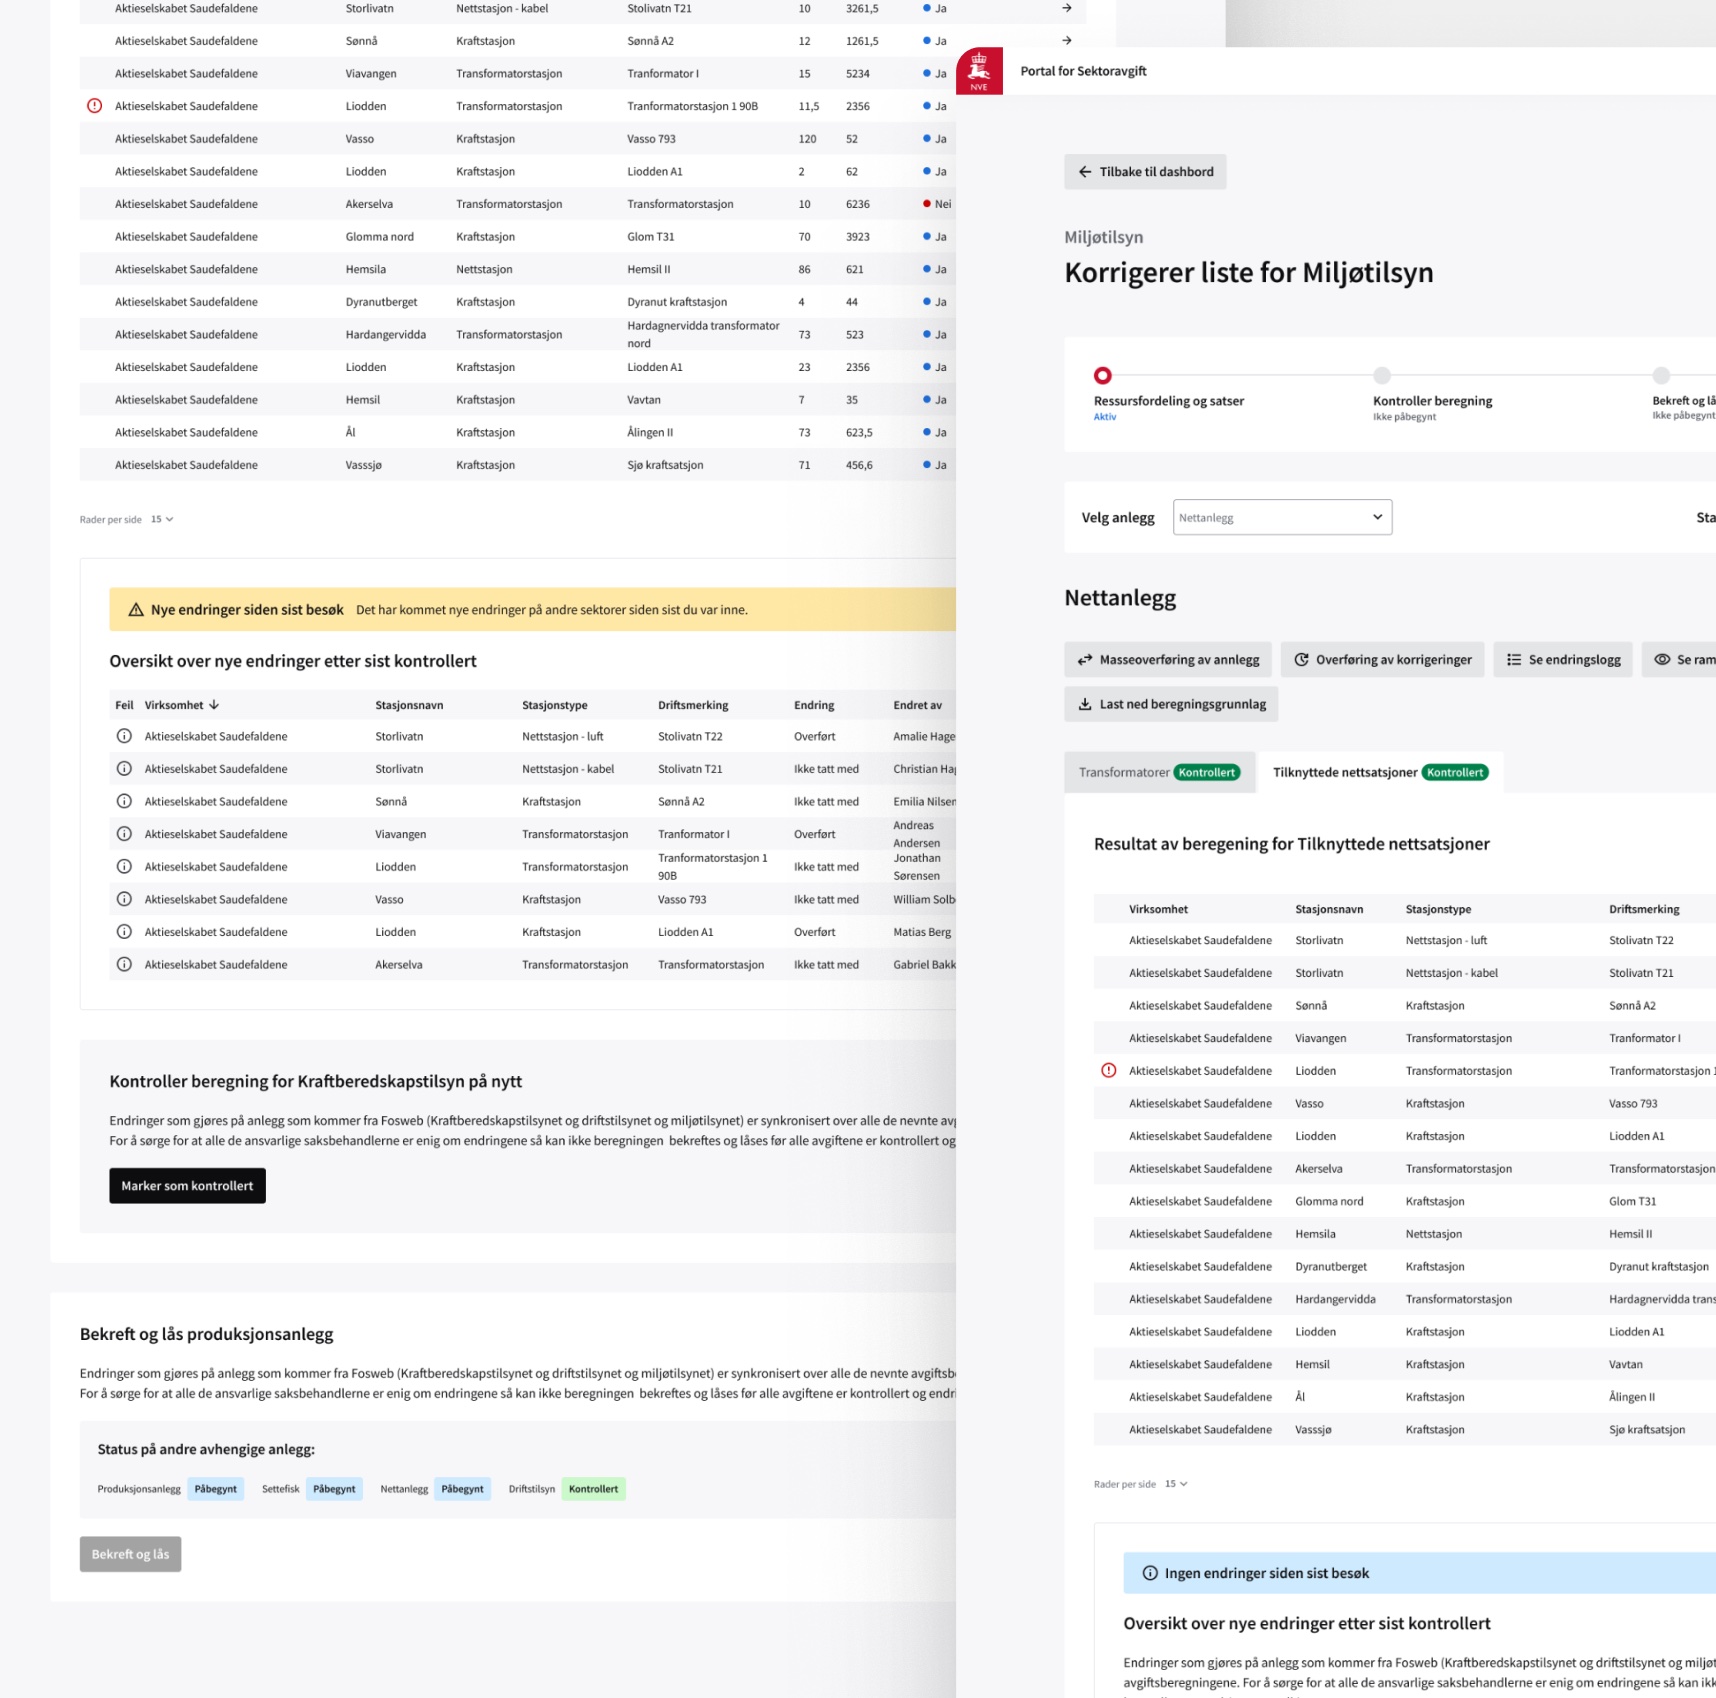Click Bekreft og lås button
1716x1698 pixels.
130,1554
